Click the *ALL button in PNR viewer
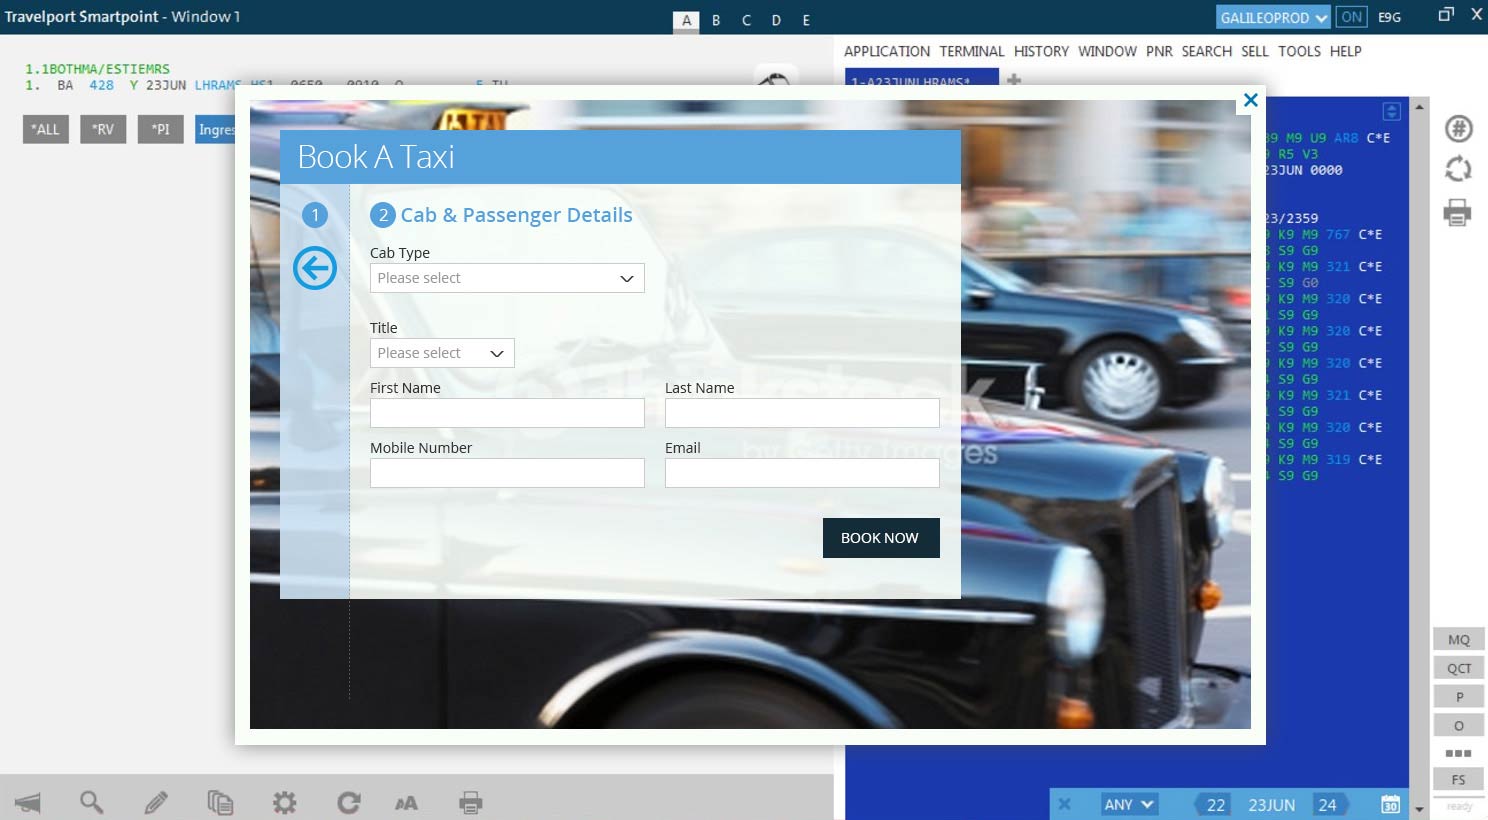Screen dimensions: 1488x820 (45, 129)
